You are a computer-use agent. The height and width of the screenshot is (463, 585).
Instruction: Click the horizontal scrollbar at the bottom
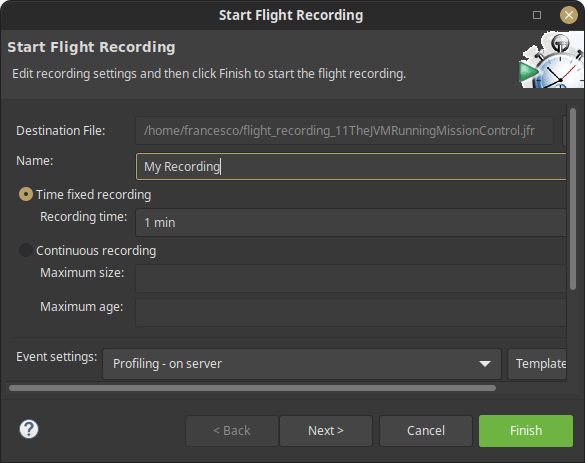tap(253, 388)
